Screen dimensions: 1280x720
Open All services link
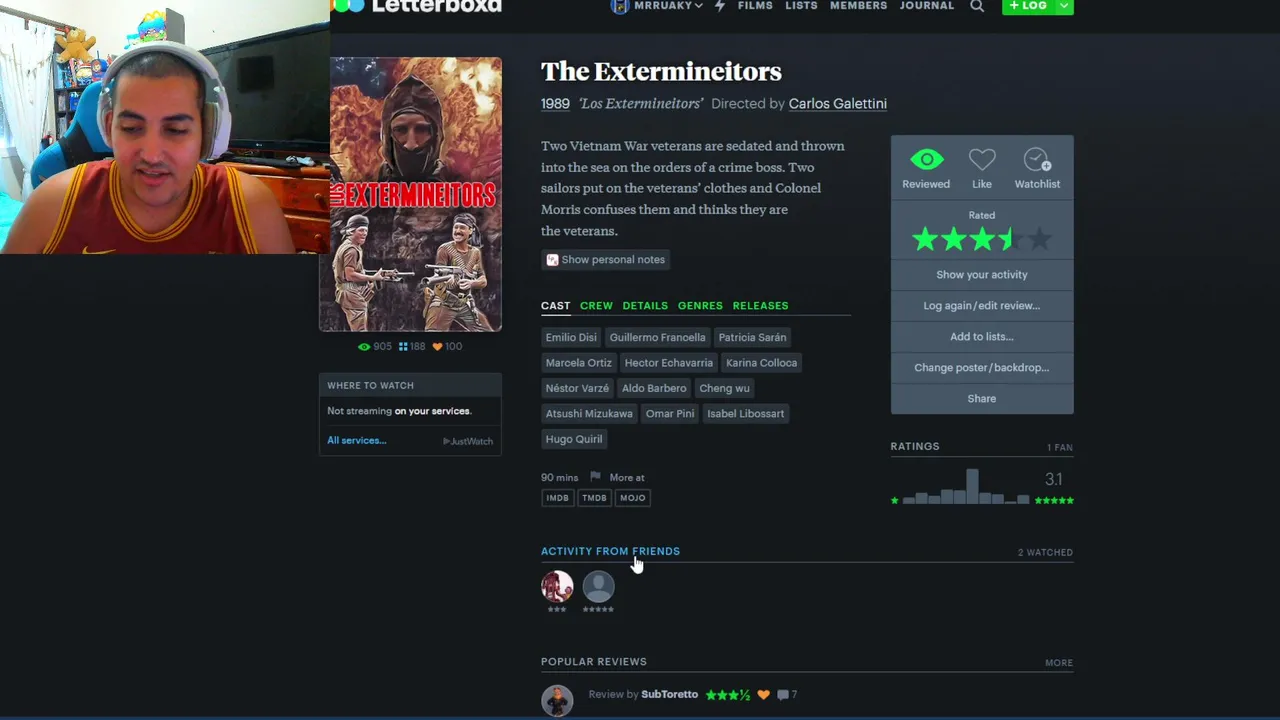(x=356, y=441)
